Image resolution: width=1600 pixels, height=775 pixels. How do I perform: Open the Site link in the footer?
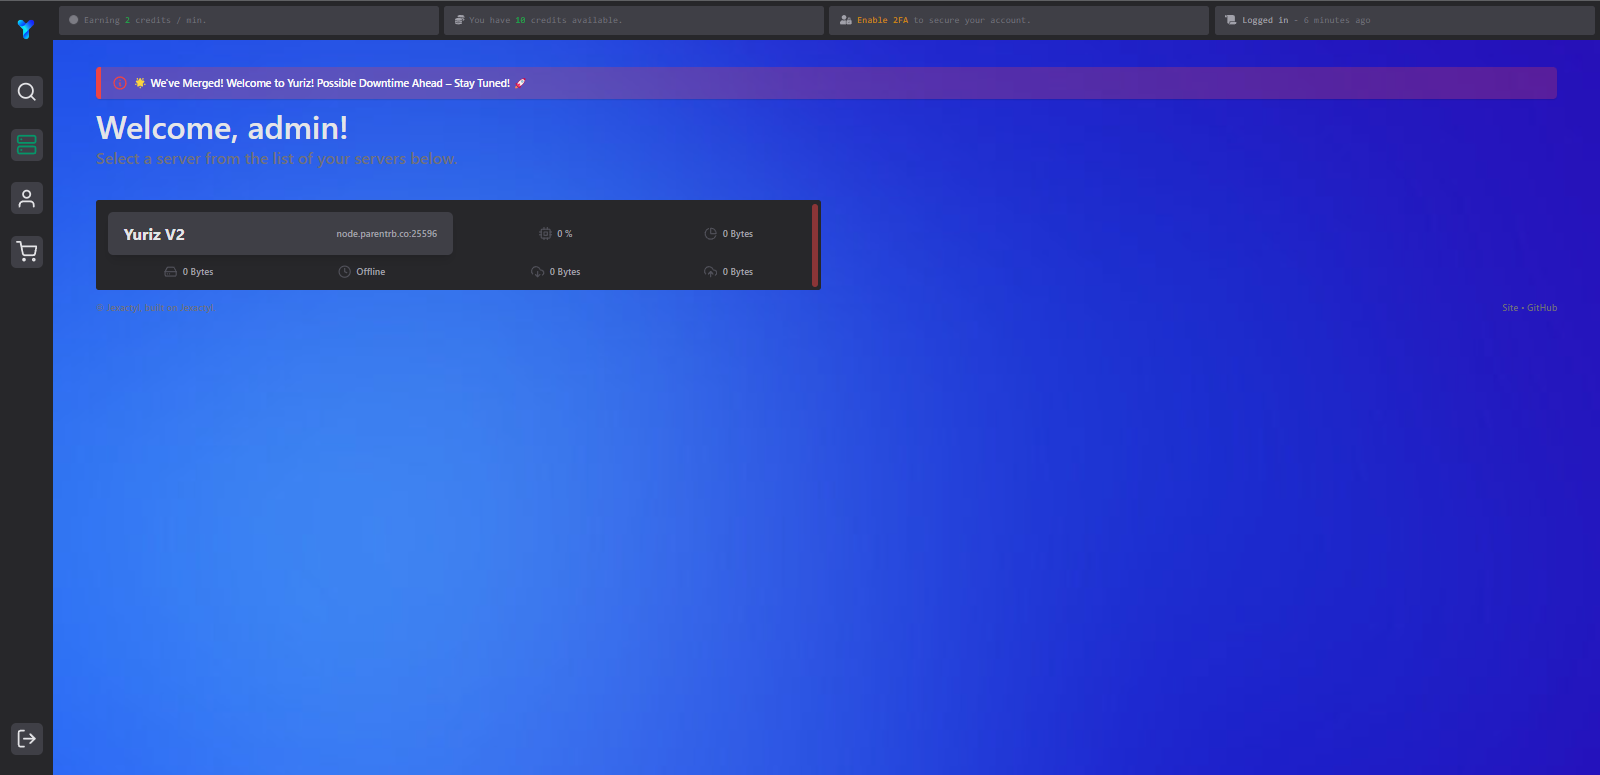pyautogui.click(x=1509, y=308)
